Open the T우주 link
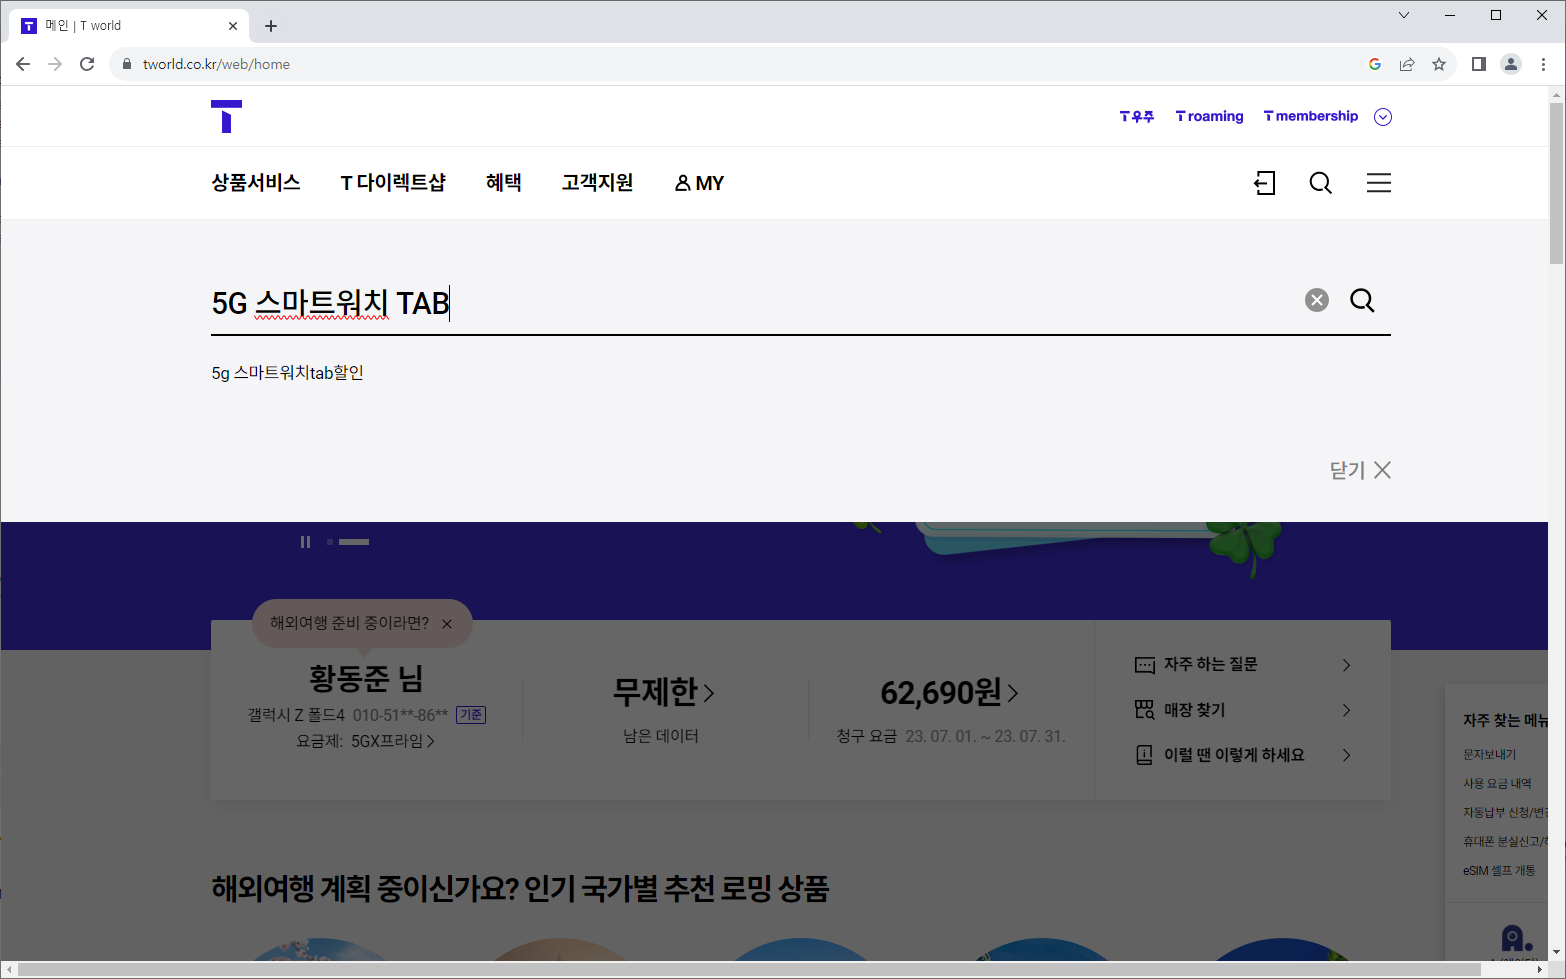 (x=1136, y=116)
